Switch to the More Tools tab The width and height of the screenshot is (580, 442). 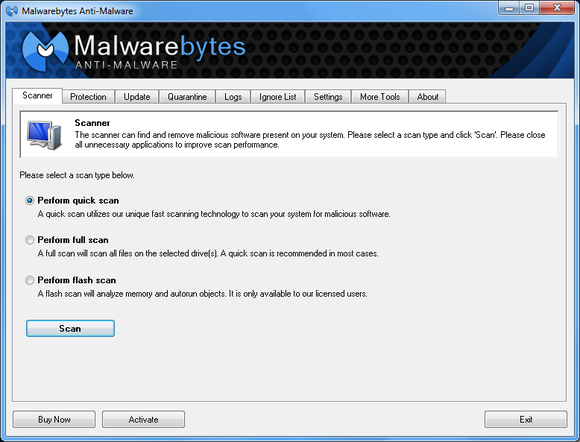[x=380, y=97]
